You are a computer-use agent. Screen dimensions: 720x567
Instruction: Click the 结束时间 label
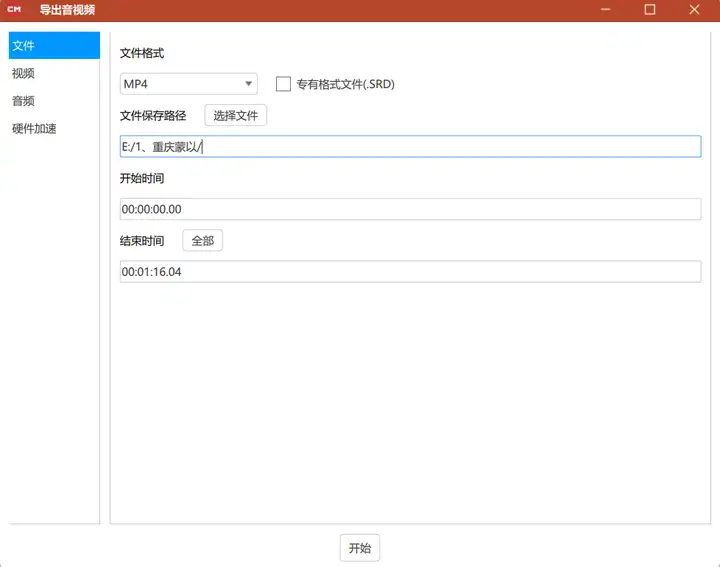coord(142,241)
